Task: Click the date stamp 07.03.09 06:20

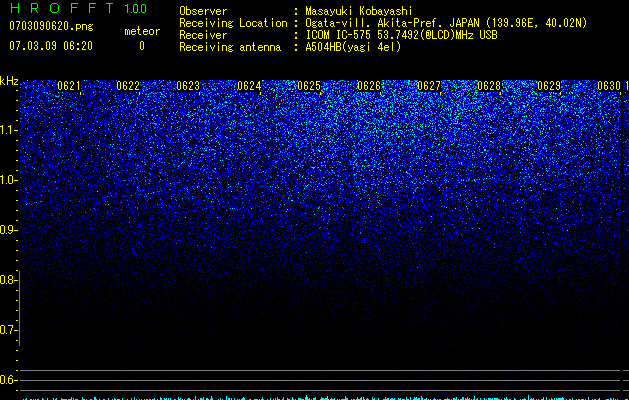Action: coord(51,46)
